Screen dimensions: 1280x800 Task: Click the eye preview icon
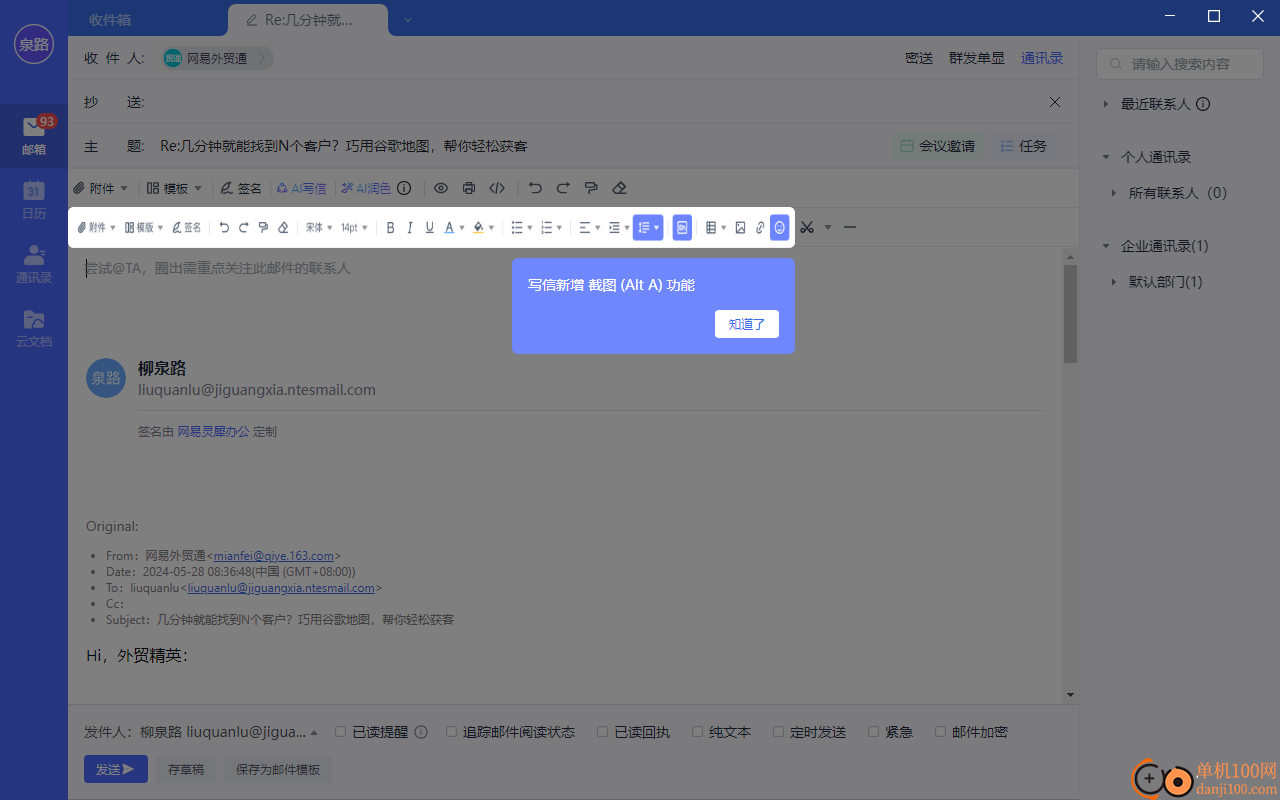[x=440, y=188]
